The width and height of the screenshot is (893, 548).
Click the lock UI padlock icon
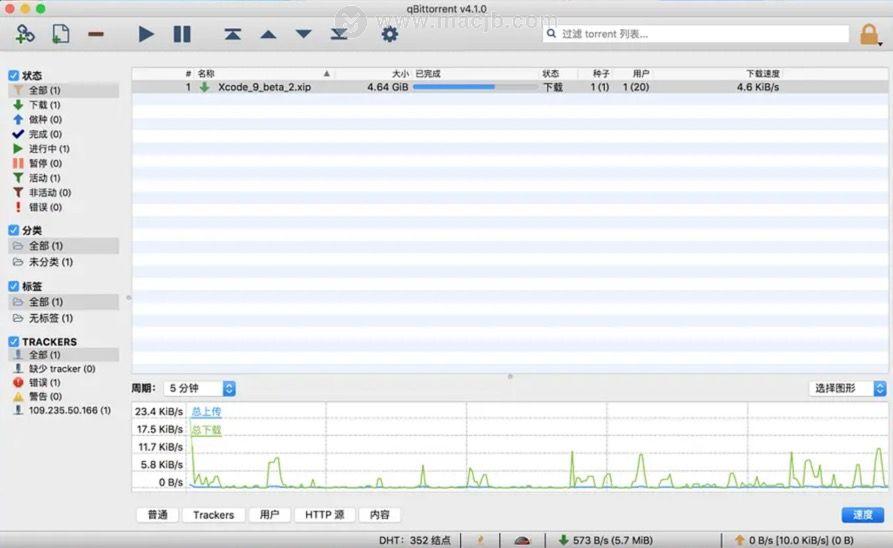(869, 34)
